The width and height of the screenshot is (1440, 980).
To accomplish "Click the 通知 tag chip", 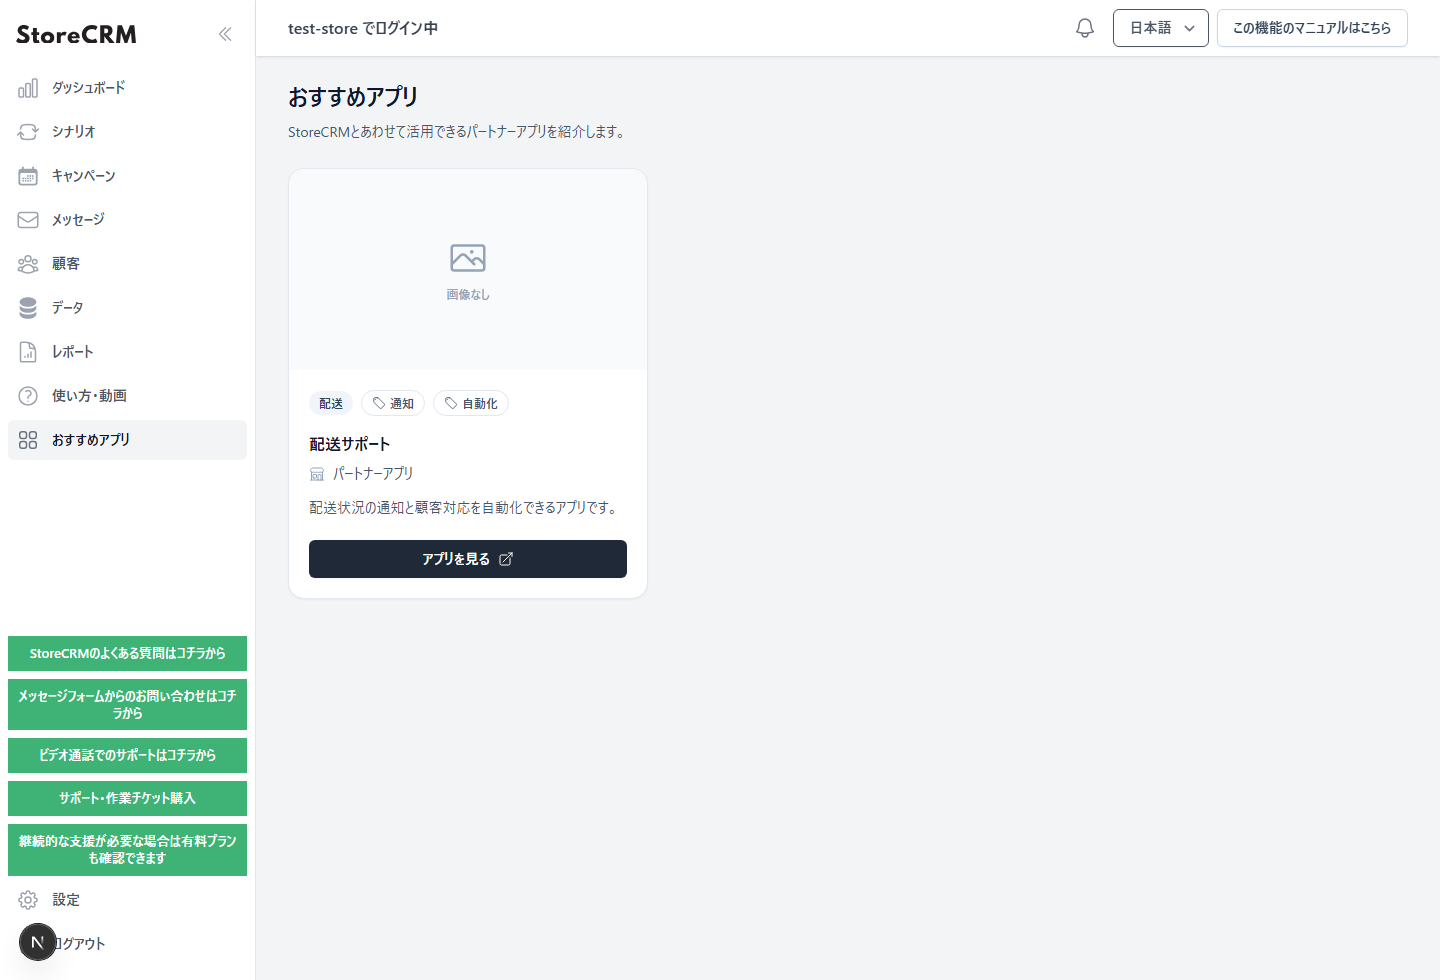I will (x=393, y=403).
